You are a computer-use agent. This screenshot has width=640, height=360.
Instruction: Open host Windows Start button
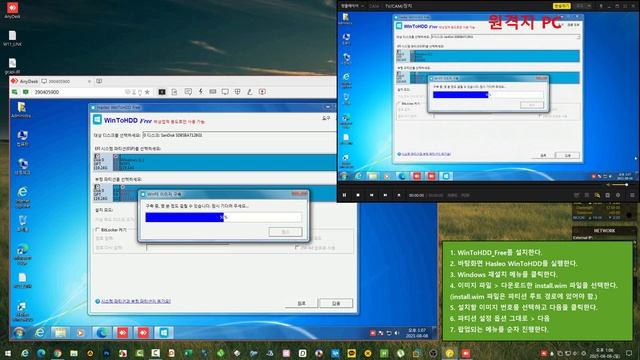pyautogui.click(x=7, y=353)
